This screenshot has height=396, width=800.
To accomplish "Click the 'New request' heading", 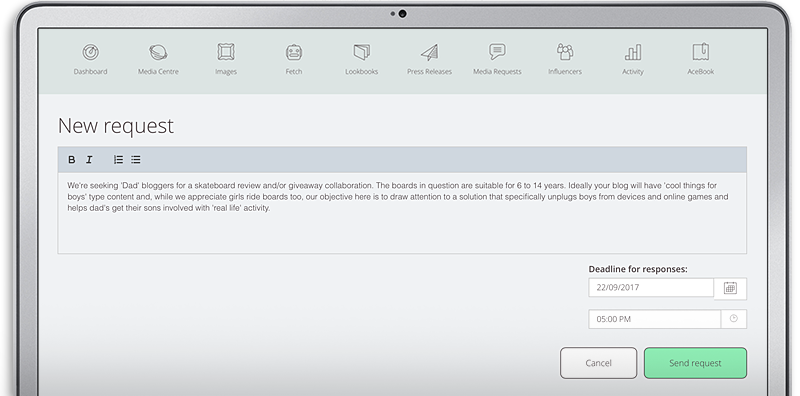I will 116,126.
